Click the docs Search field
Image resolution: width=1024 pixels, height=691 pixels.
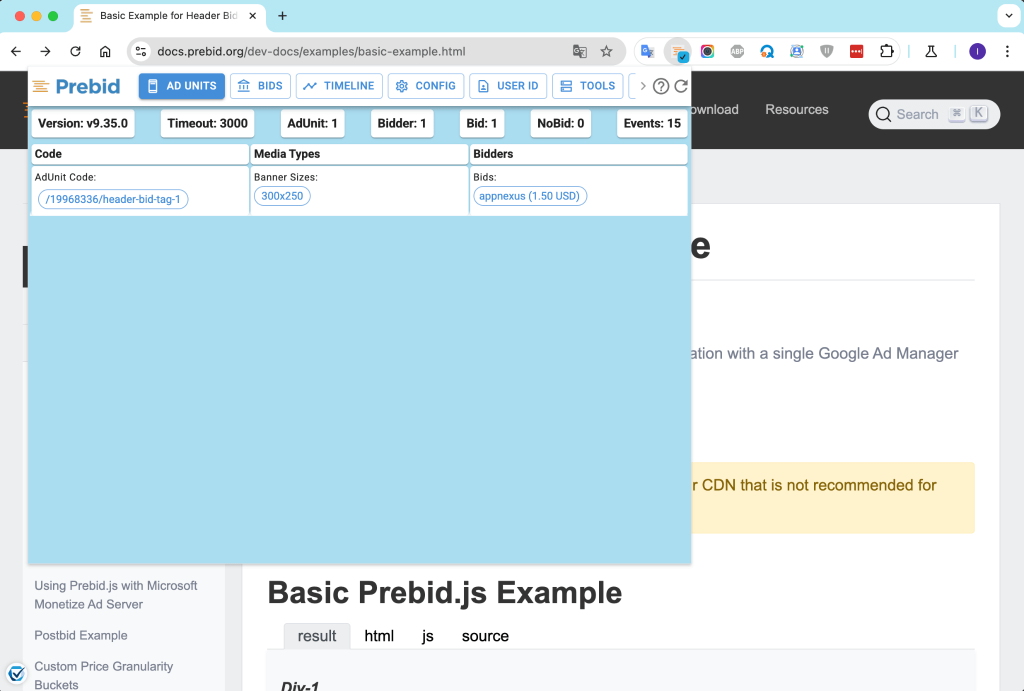pyautogui.click(x=917, y=114)
